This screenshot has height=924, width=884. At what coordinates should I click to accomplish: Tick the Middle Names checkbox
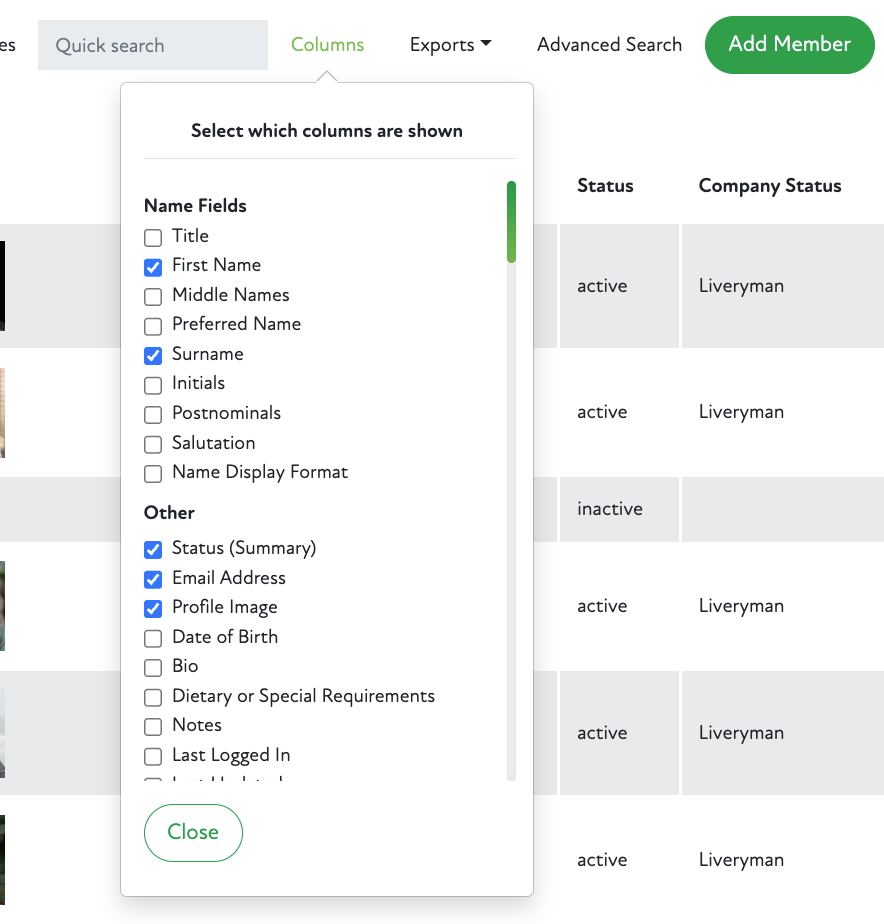(x=153, y=296)
